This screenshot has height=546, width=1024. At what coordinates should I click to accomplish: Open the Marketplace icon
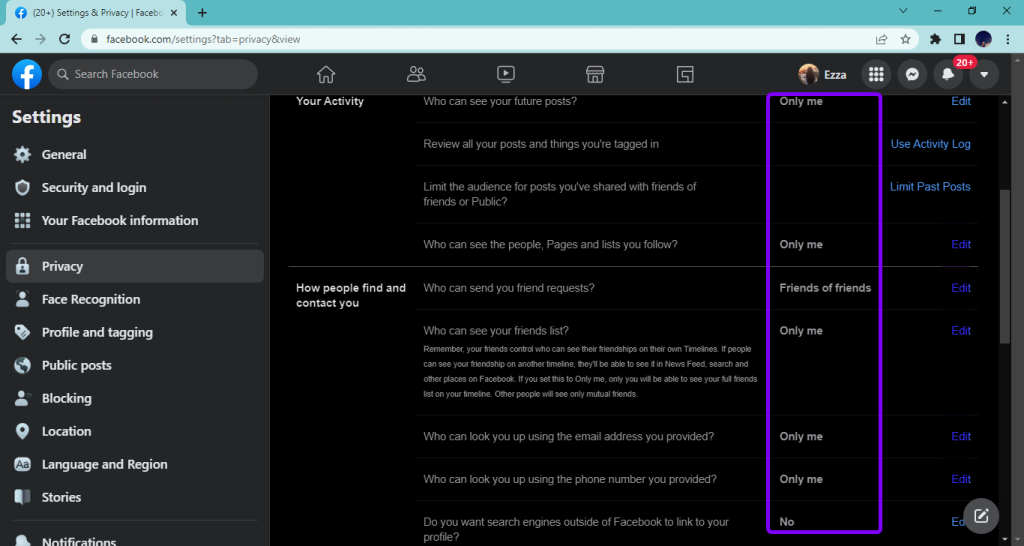[x=595, y=74]
